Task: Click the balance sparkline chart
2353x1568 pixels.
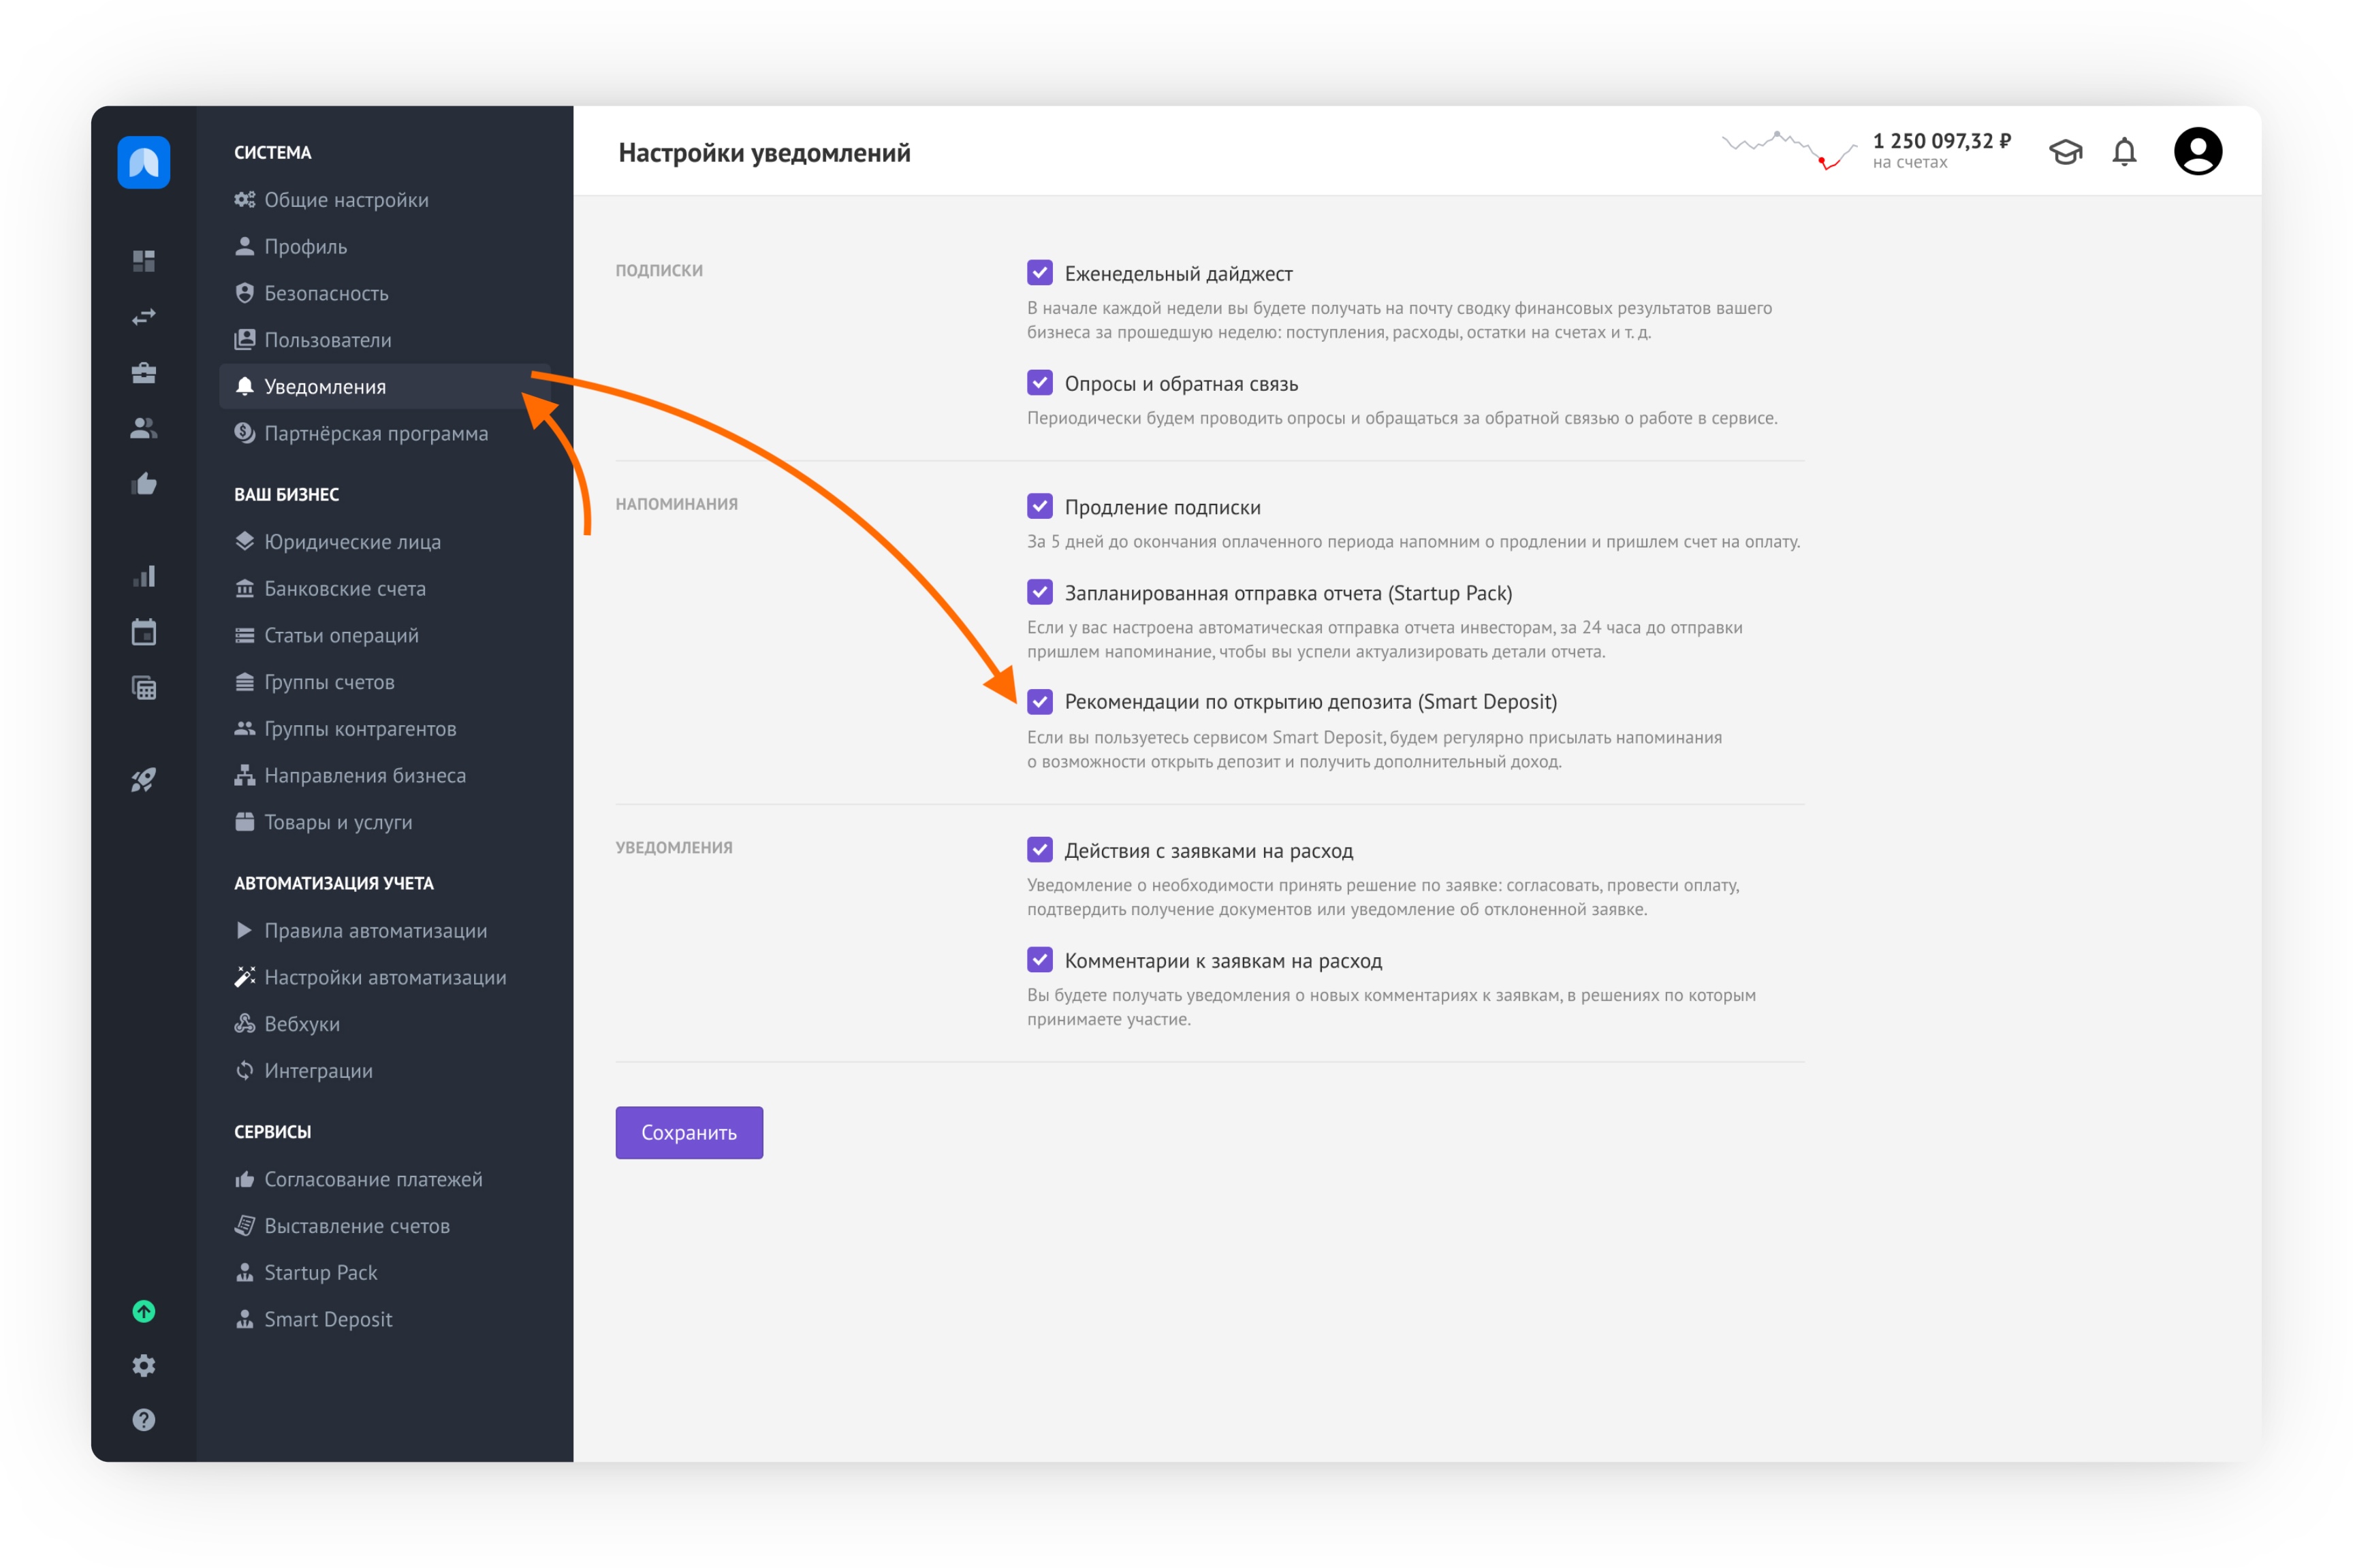Action: point(1789,151)
